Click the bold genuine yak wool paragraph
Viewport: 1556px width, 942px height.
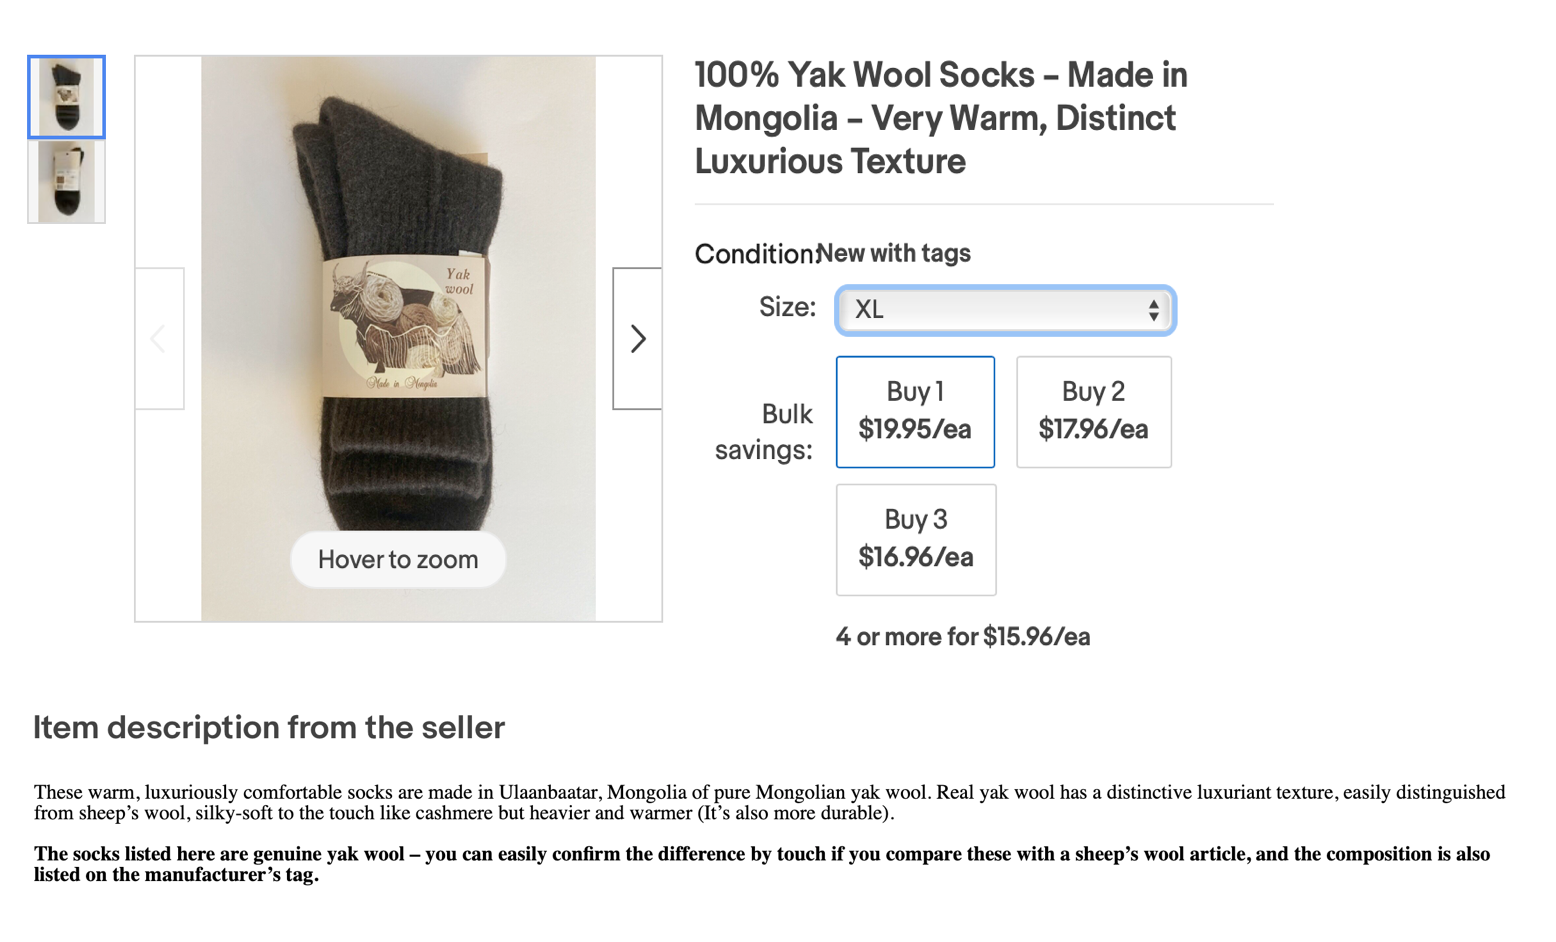click(x=761, y=864)
